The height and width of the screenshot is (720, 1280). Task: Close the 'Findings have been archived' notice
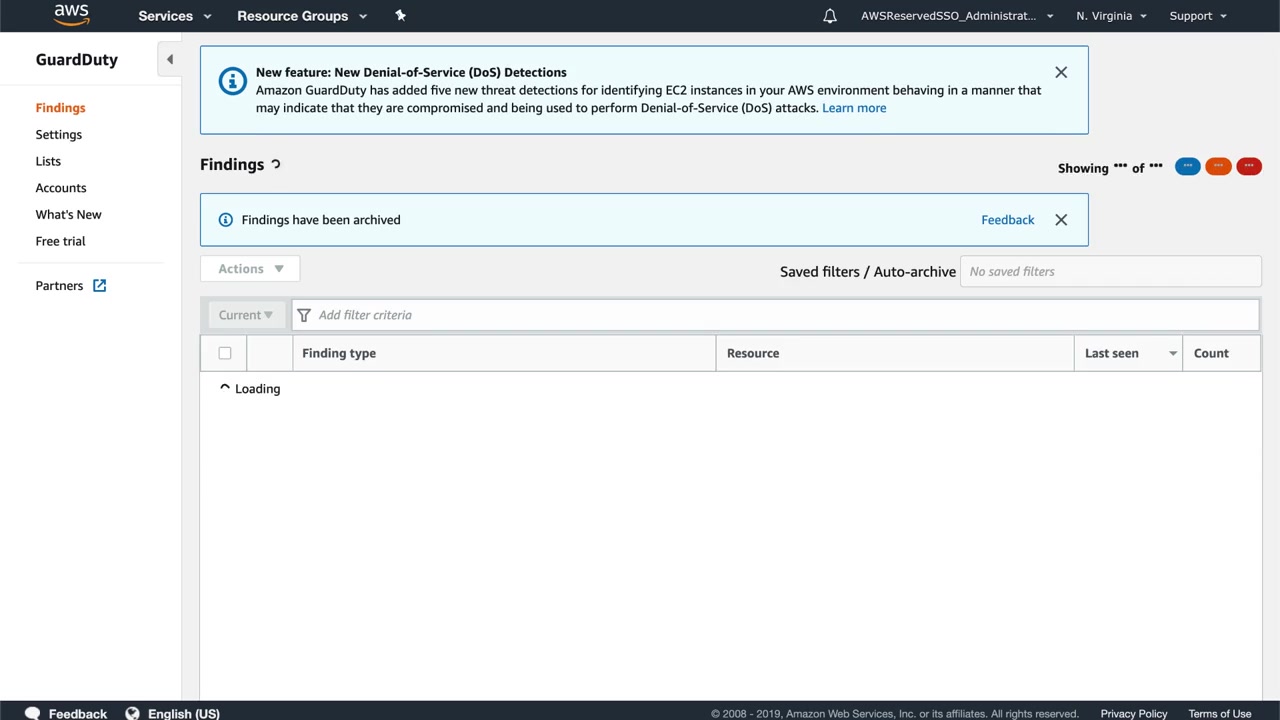click(x=1061, y=220)
